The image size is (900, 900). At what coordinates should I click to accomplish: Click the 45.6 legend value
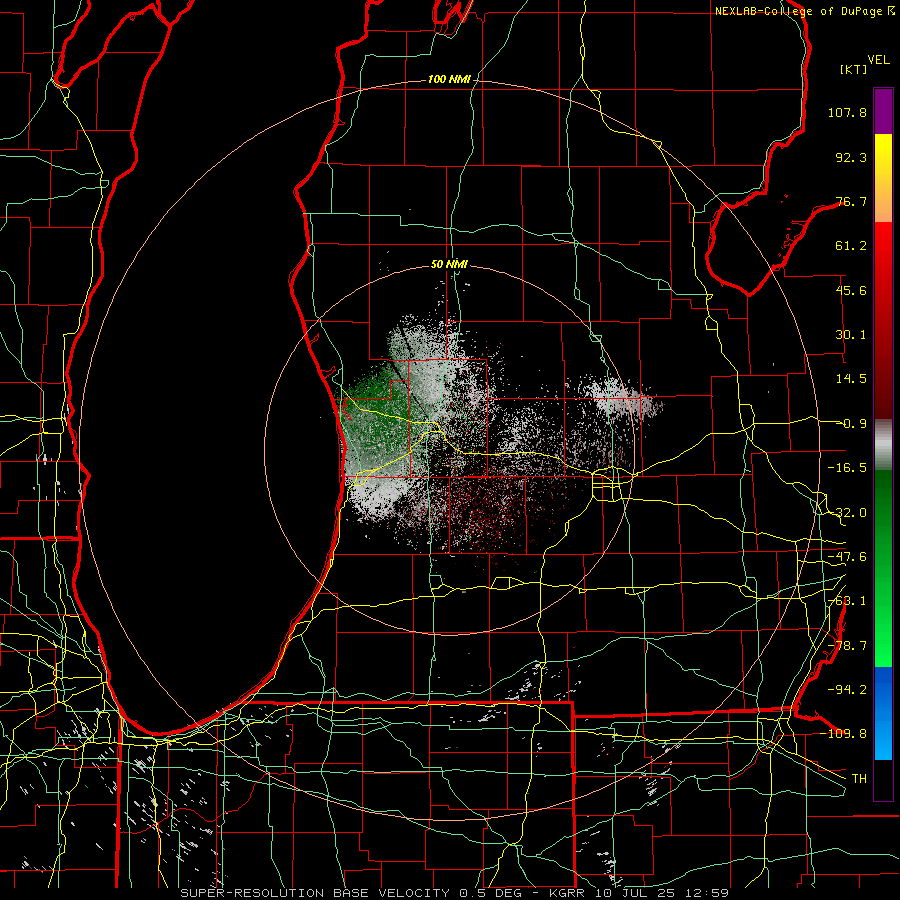(x=851, y=290)
